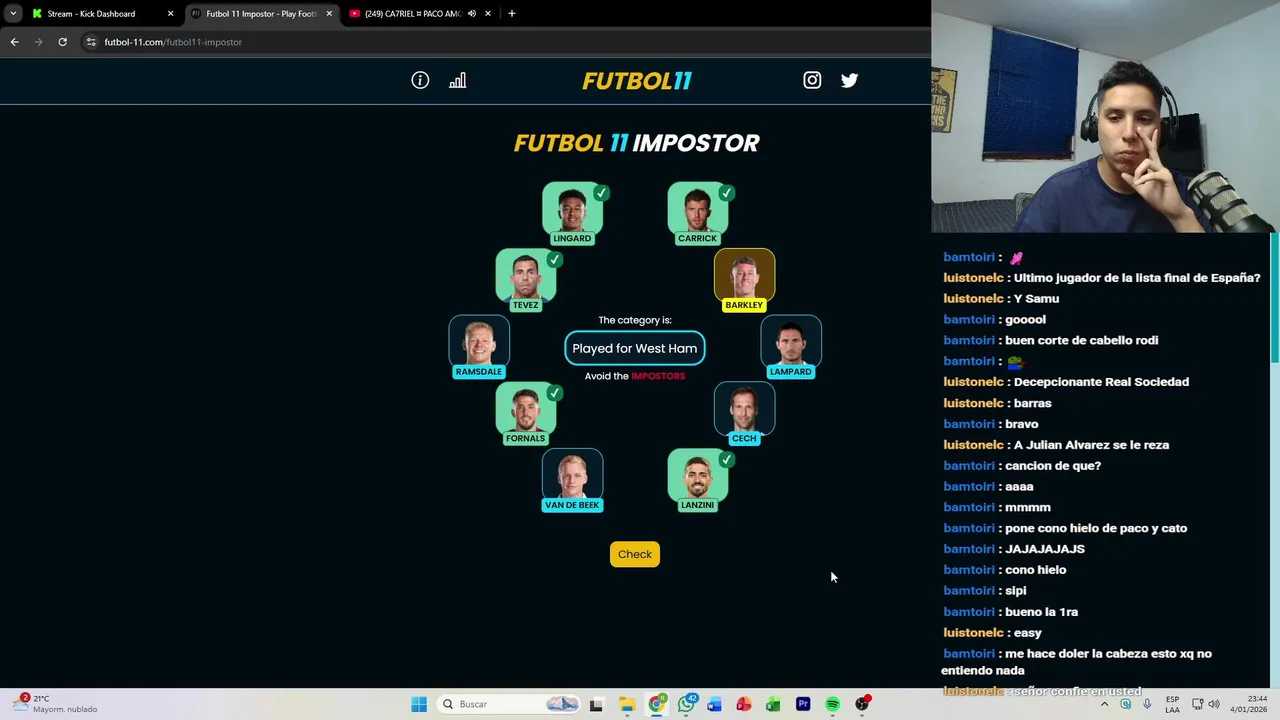Open Microsoft Word from taskbar
The height and width of the screenshot is (720, 1280).
(x=714, y=704)
